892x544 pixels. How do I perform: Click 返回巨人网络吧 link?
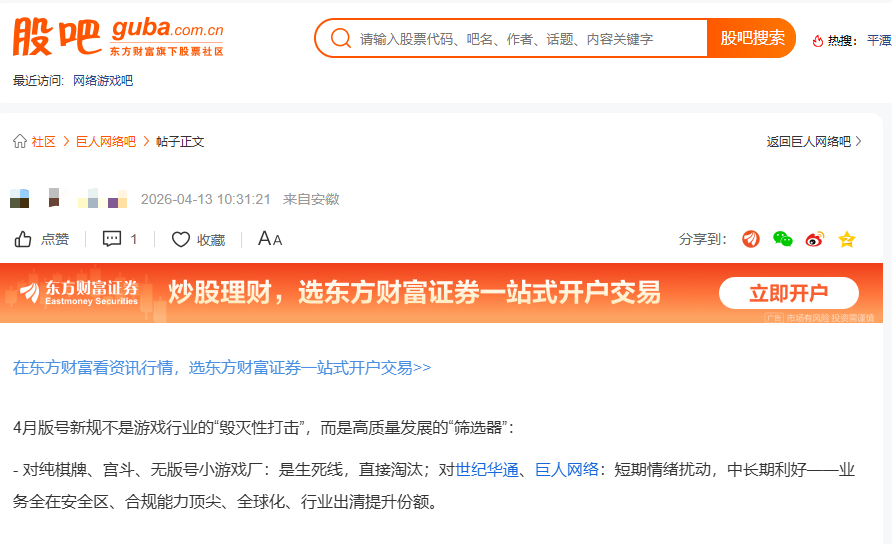click(808, 142)
